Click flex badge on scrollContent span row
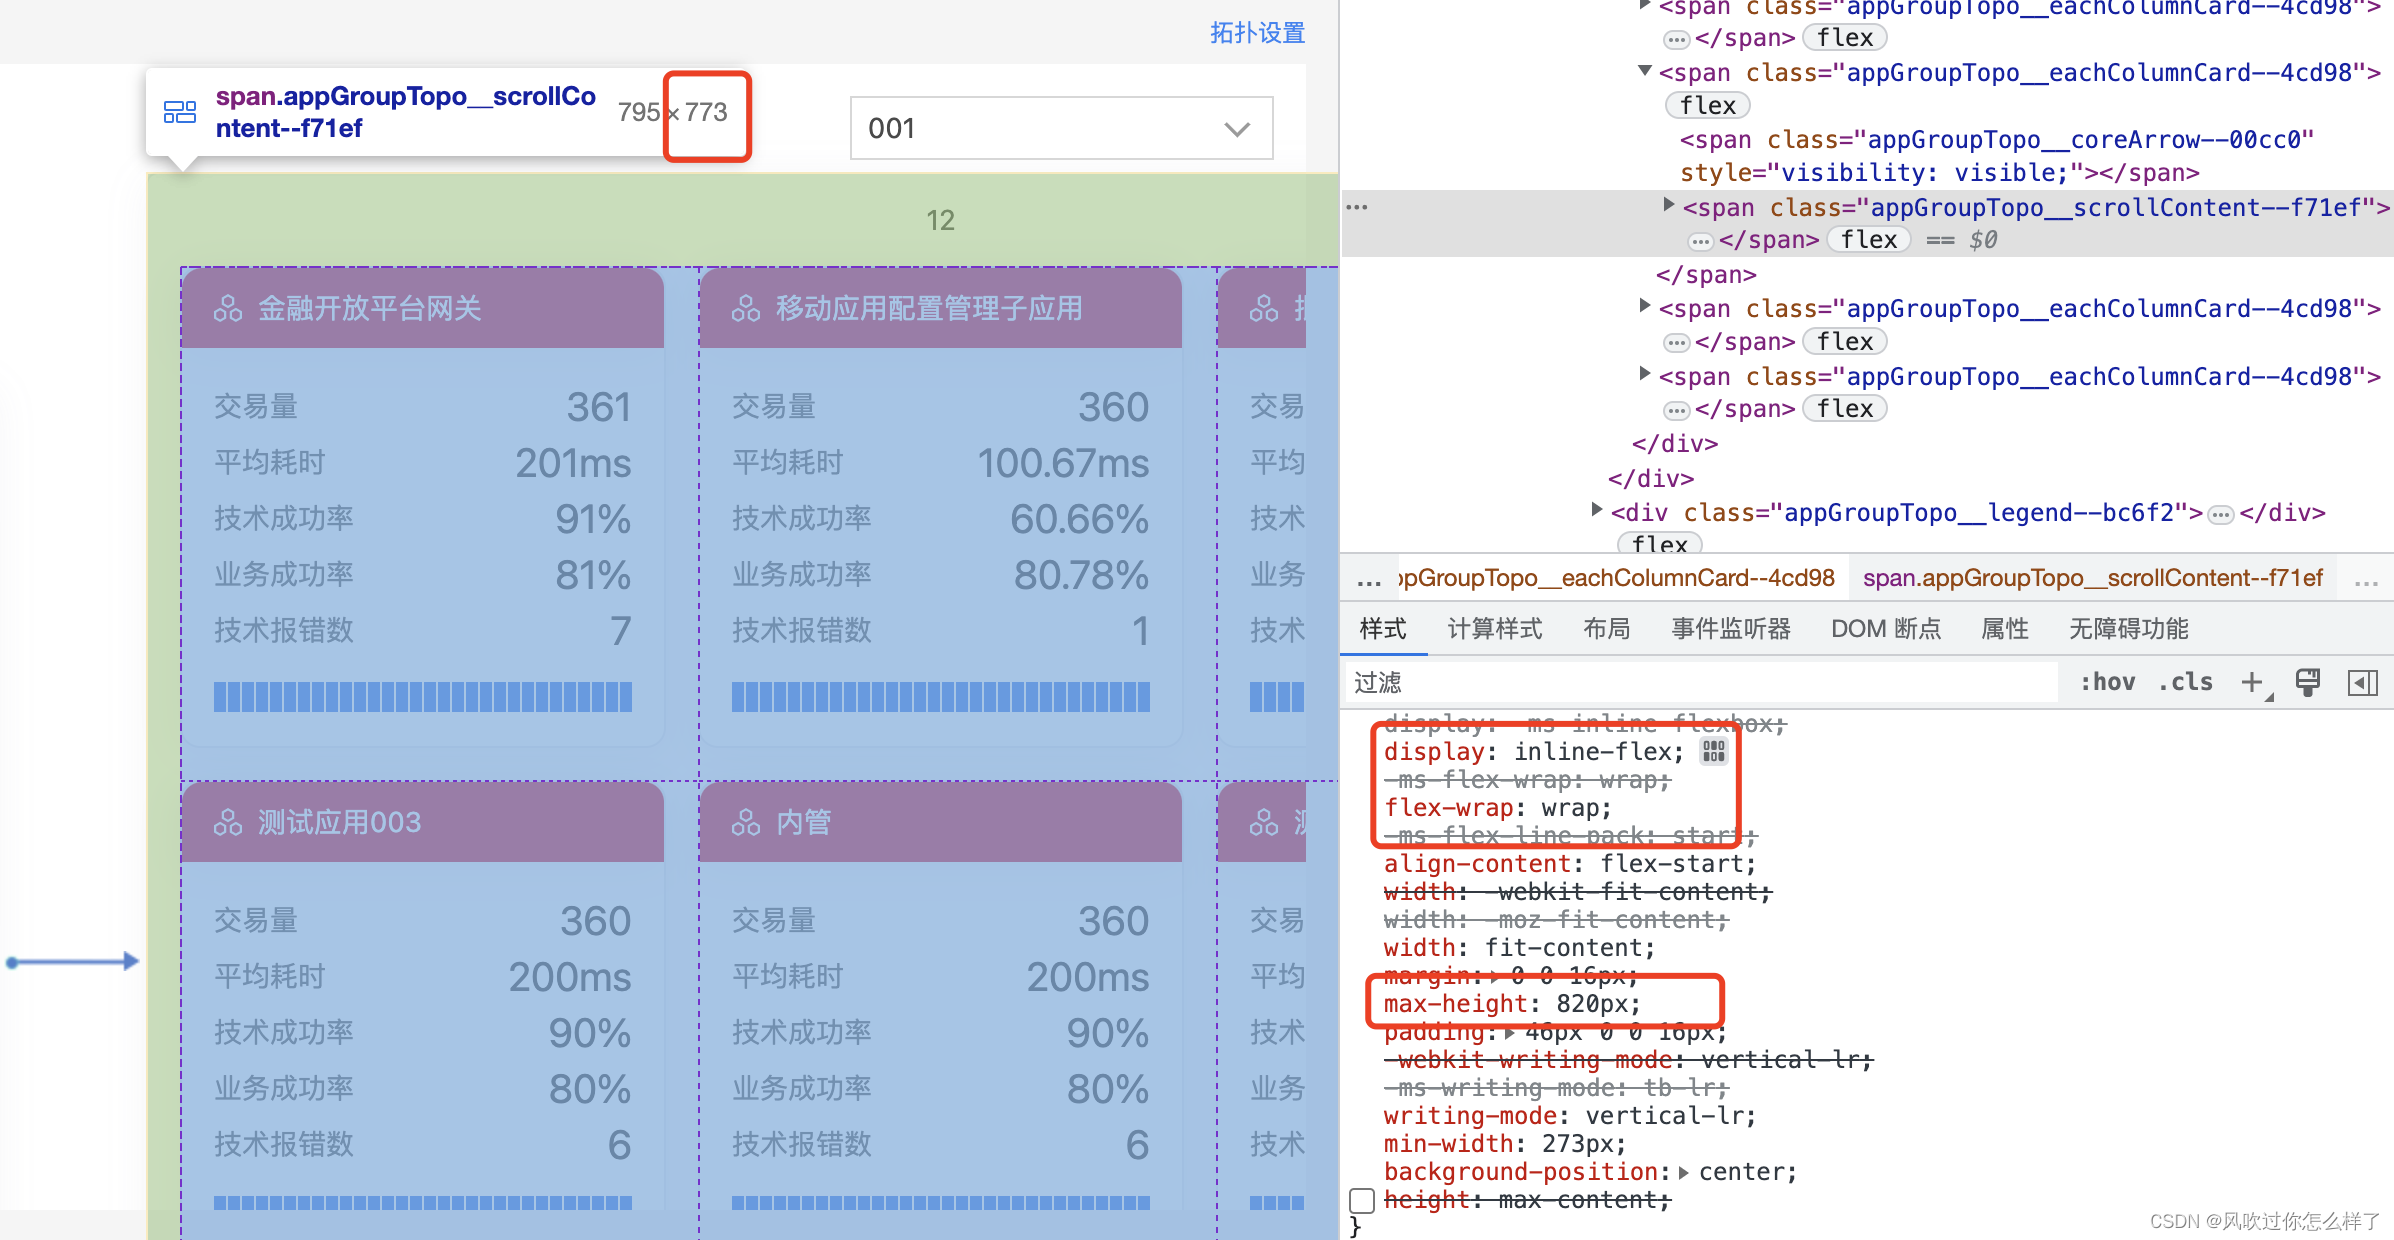Image resolution: width=2394 pixels, height=1240 pixels. click(x=1868, y=240)
